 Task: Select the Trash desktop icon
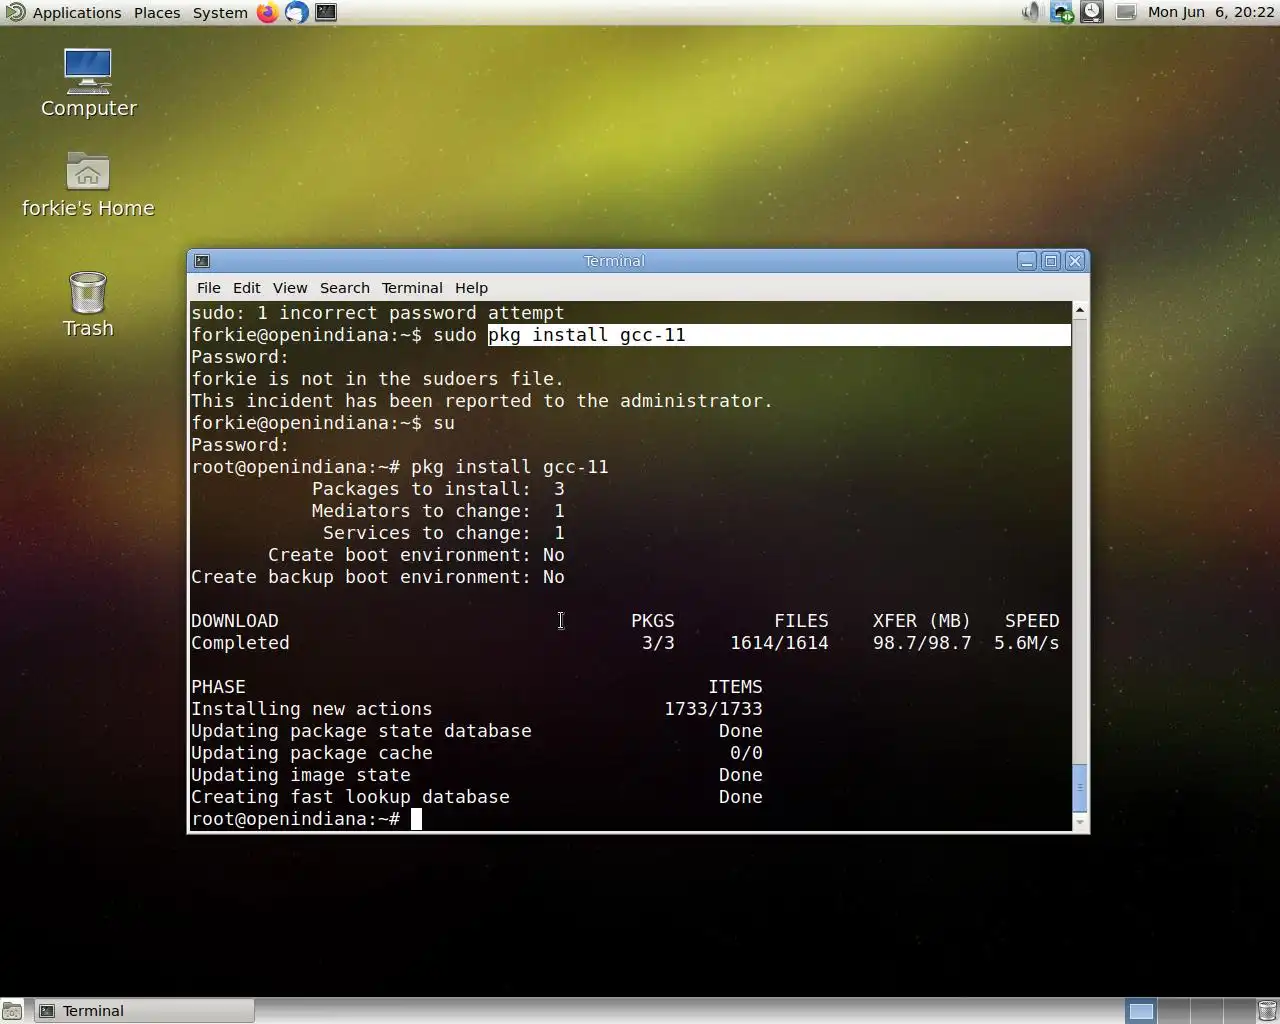(x=88, y=305)
